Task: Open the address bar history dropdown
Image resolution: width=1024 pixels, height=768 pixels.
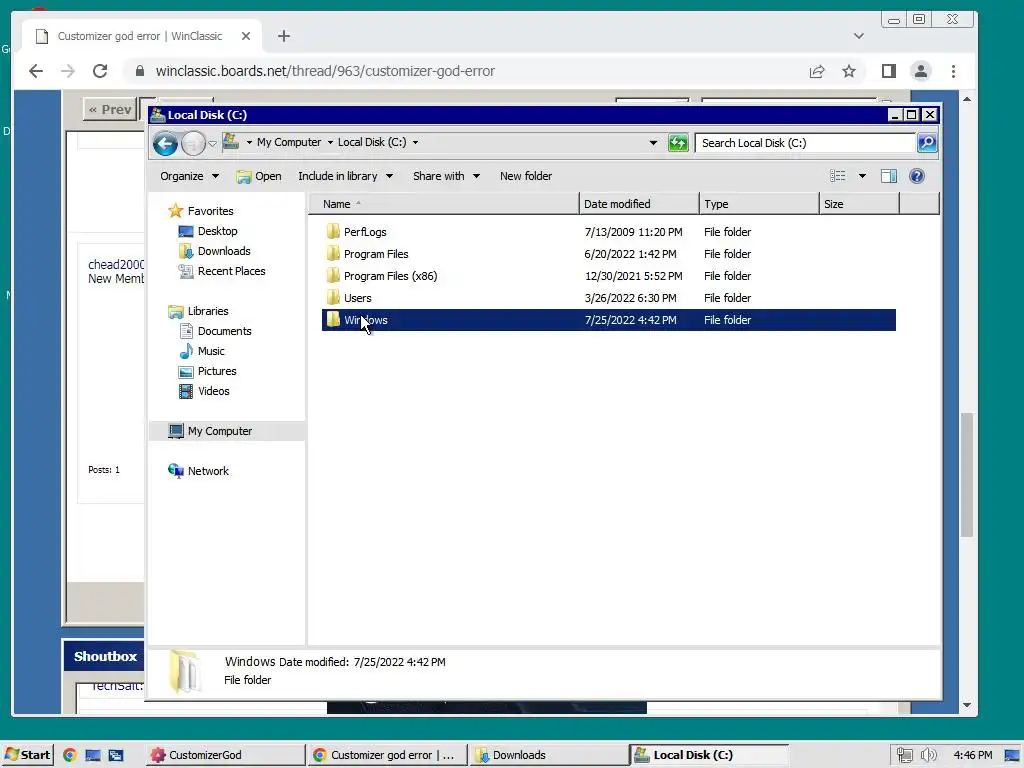Action: coord(653,143)
